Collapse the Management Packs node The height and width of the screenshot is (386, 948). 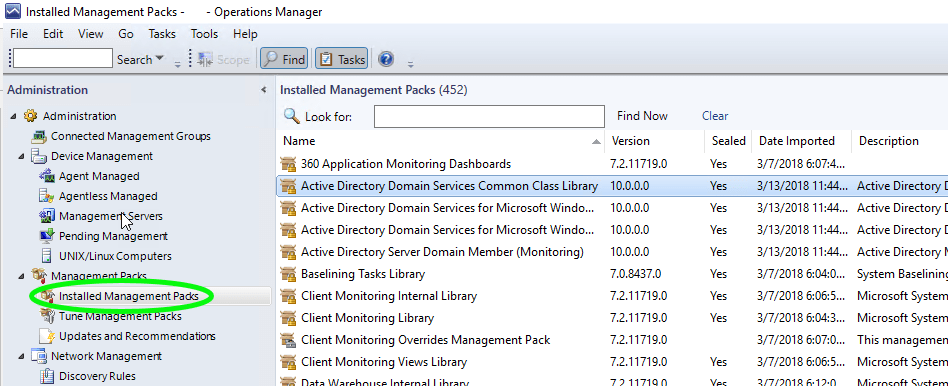tap(22, 276)
